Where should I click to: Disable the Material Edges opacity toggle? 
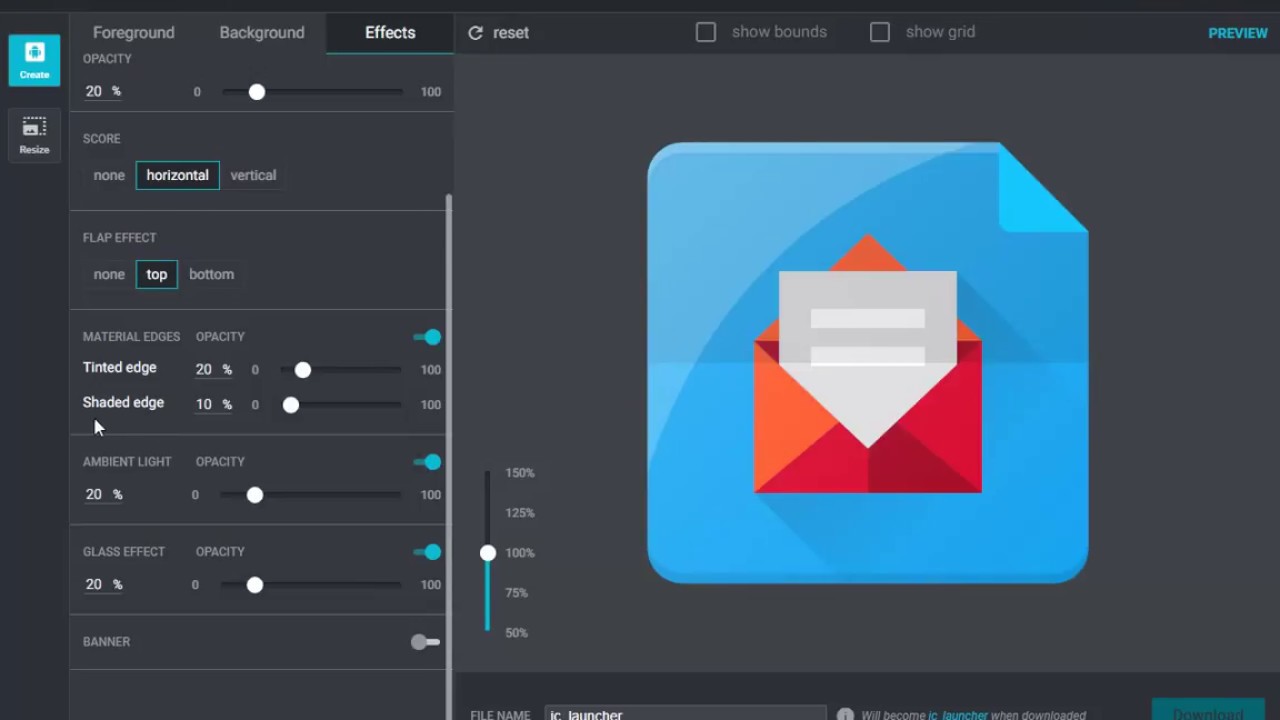425,337
